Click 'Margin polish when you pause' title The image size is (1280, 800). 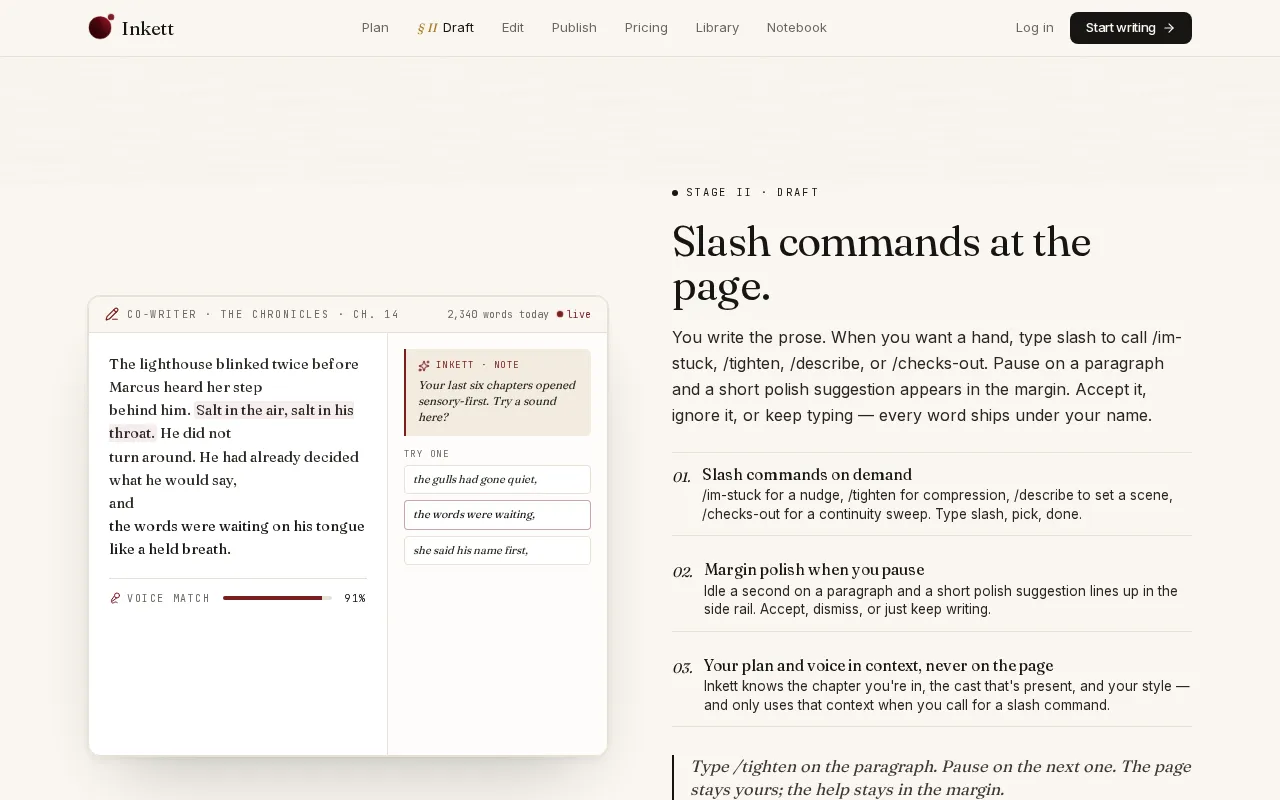point(814,570)
